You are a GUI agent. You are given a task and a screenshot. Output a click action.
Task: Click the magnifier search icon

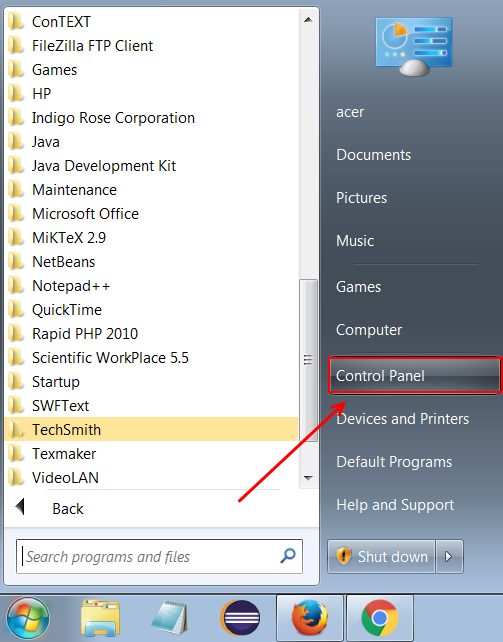tap(288, 556)
